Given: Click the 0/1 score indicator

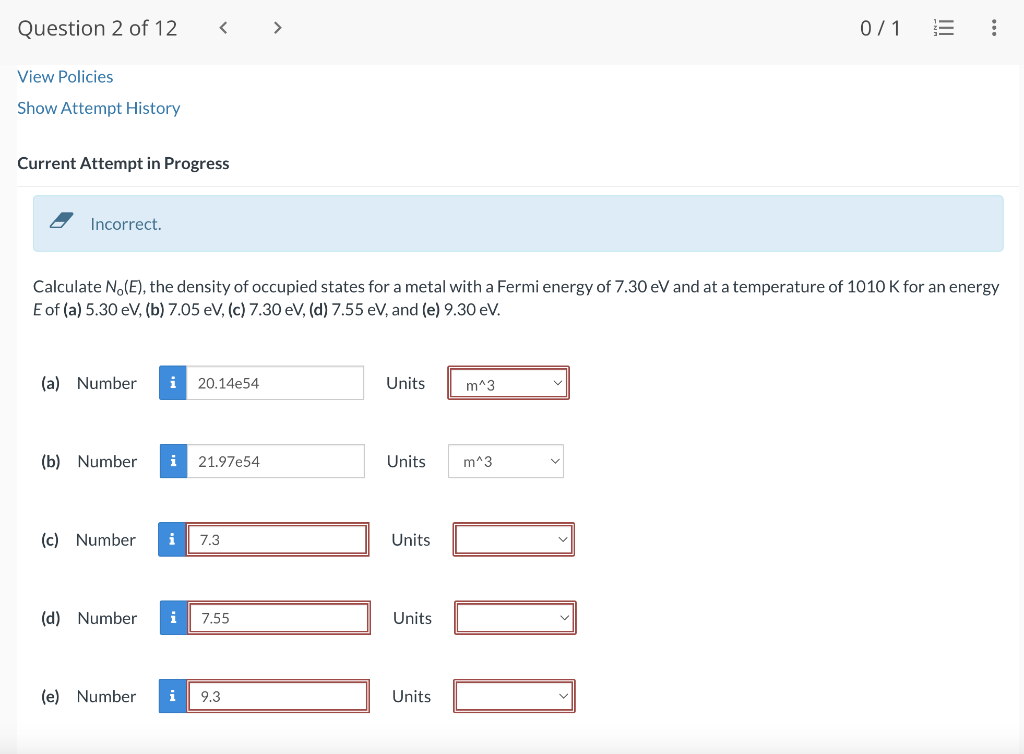Looking at the screenshot, I should point(879,28).
